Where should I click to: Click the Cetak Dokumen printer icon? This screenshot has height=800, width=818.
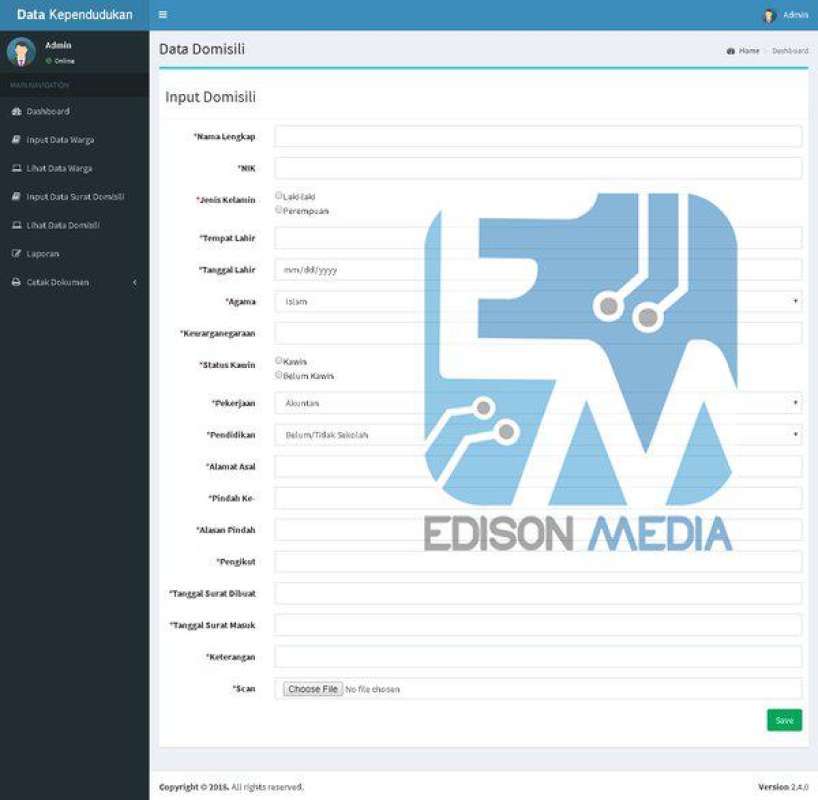(x=16, y=282)
